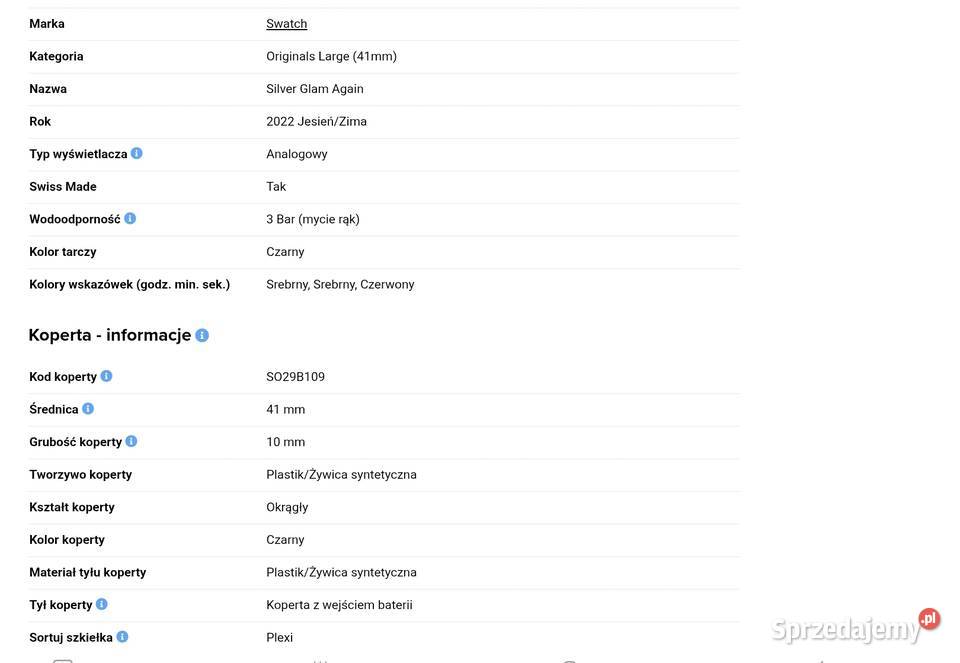Viewport: 960px width, 663px height.
Task: Click the 3 Bar (mycie rąk) value
Action: point(313,219)
